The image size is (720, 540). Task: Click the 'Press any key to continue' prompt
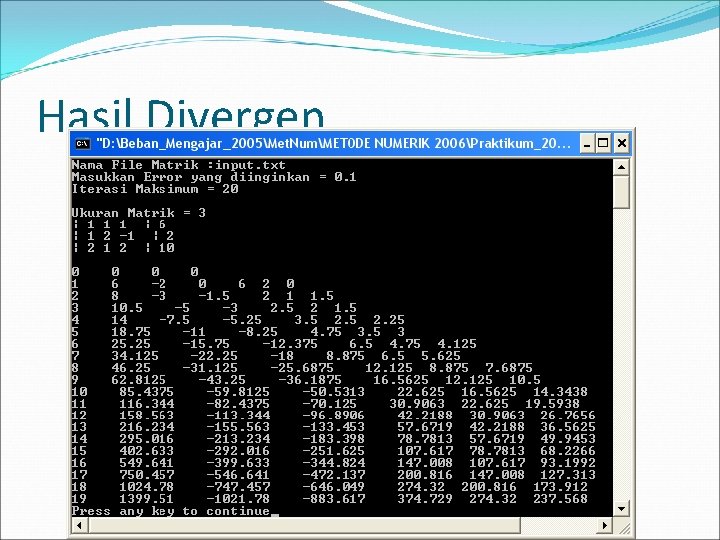(171, 511)
